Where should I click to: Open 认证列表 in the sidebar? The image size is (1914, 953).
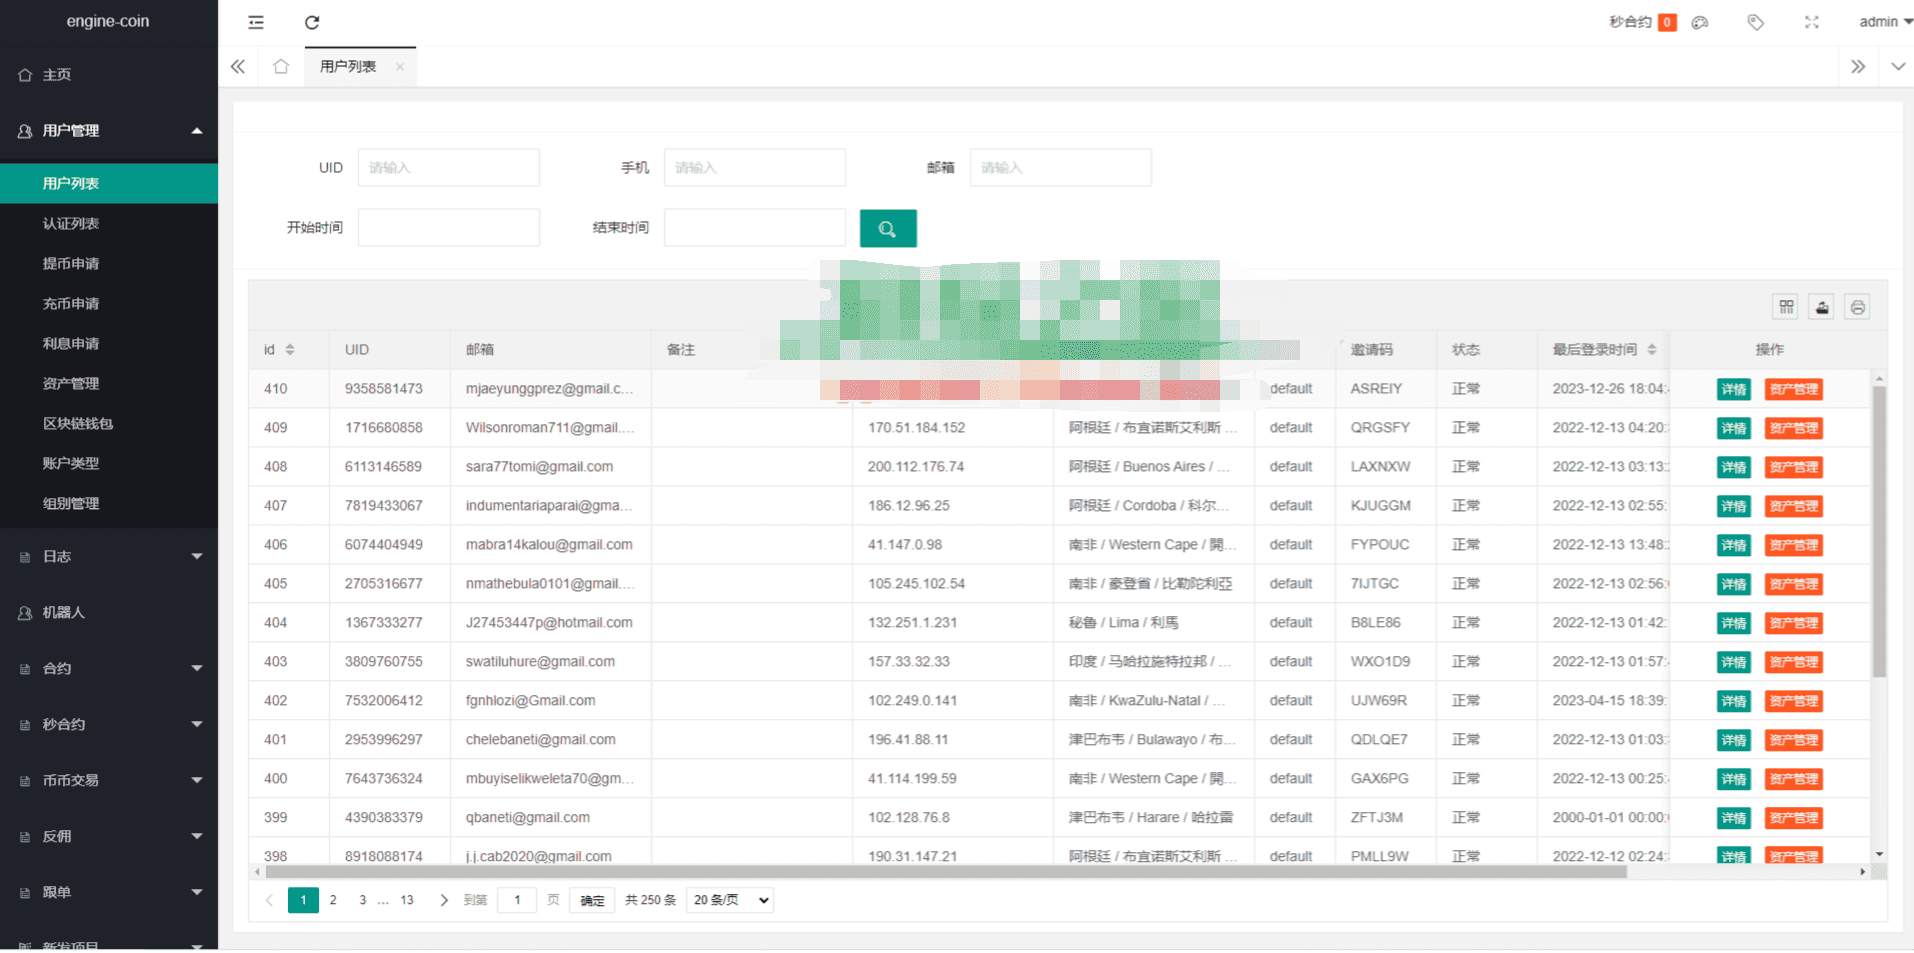coord(71,223)
